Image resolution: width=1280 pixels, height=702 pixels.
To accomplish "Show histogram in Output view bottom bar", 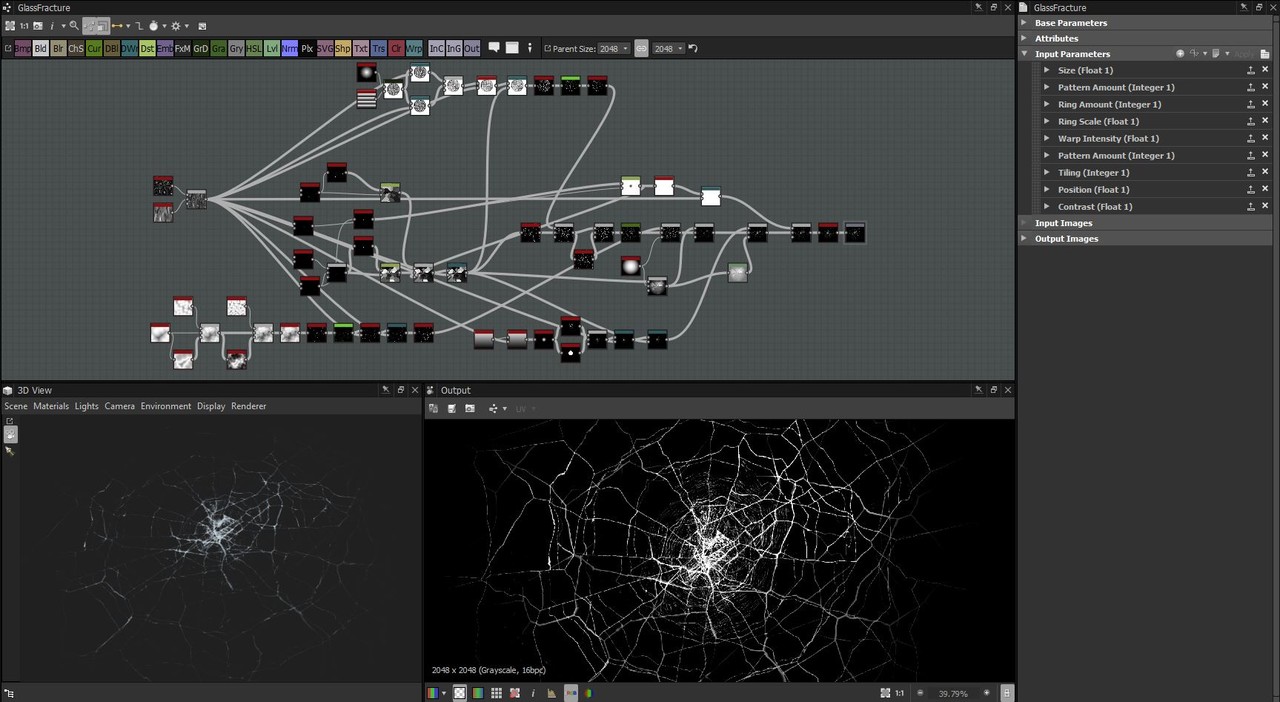I will click(x=552, y=693).
